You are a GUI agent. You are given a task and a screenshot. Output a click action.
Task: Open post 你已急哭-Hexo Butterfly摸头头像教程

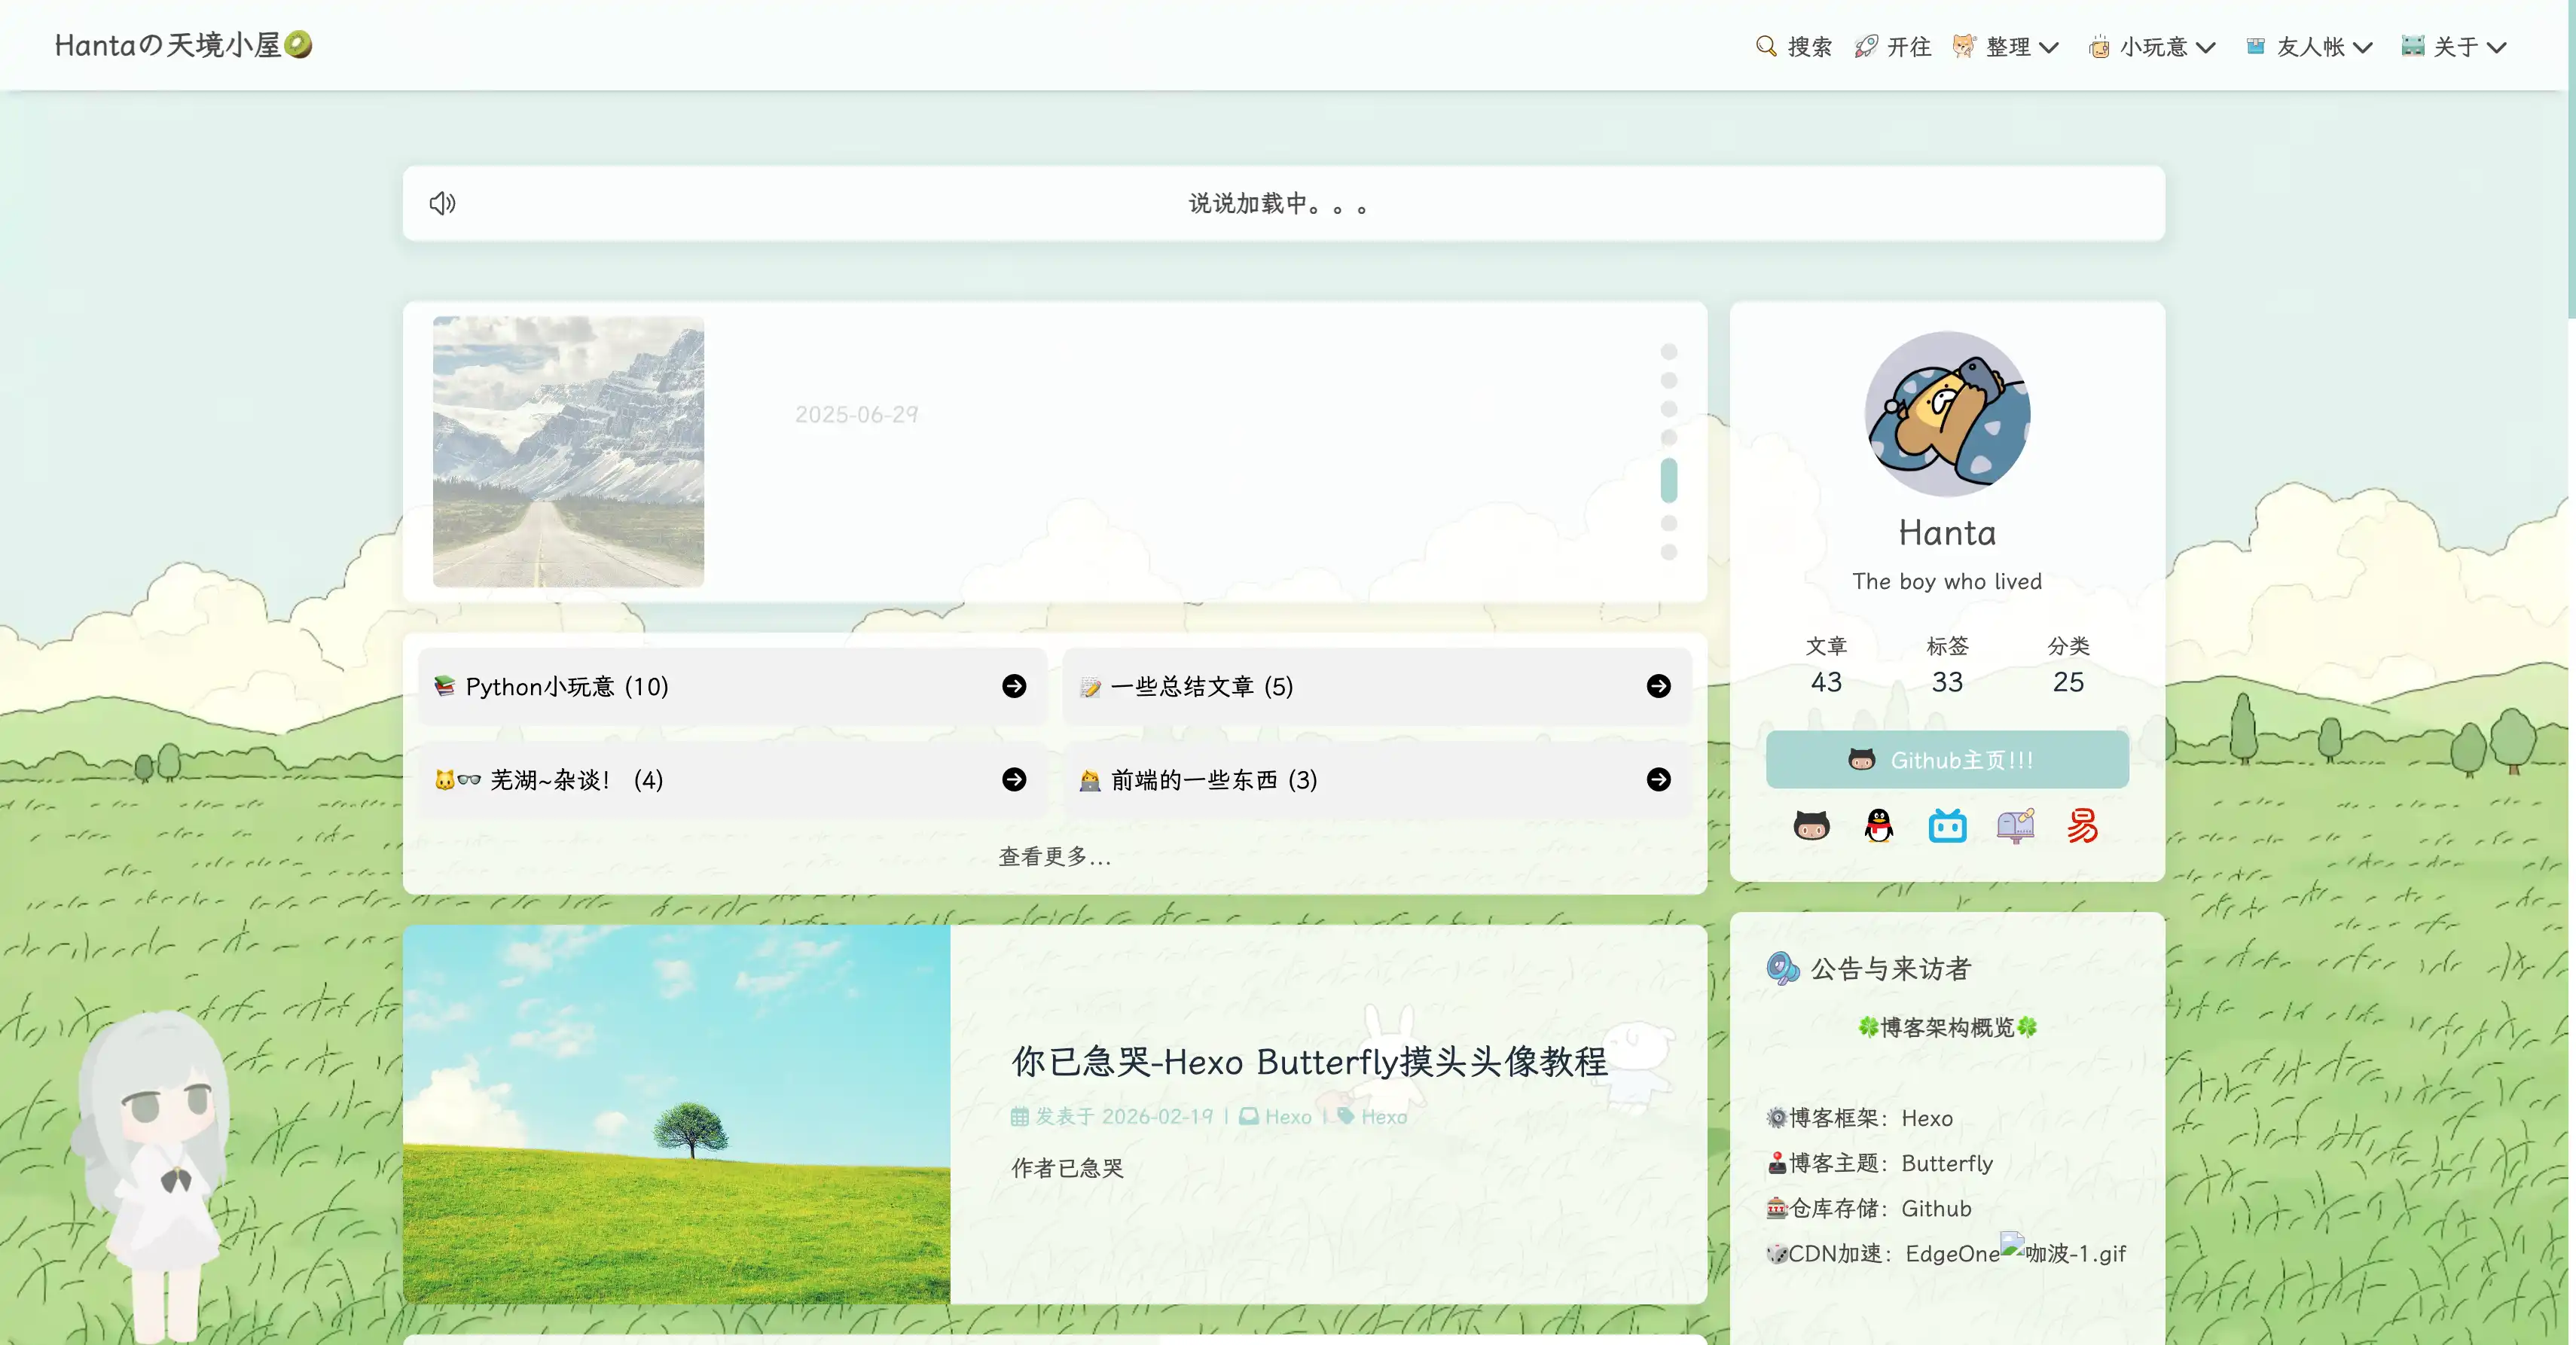click(x=1309, y=1061)
